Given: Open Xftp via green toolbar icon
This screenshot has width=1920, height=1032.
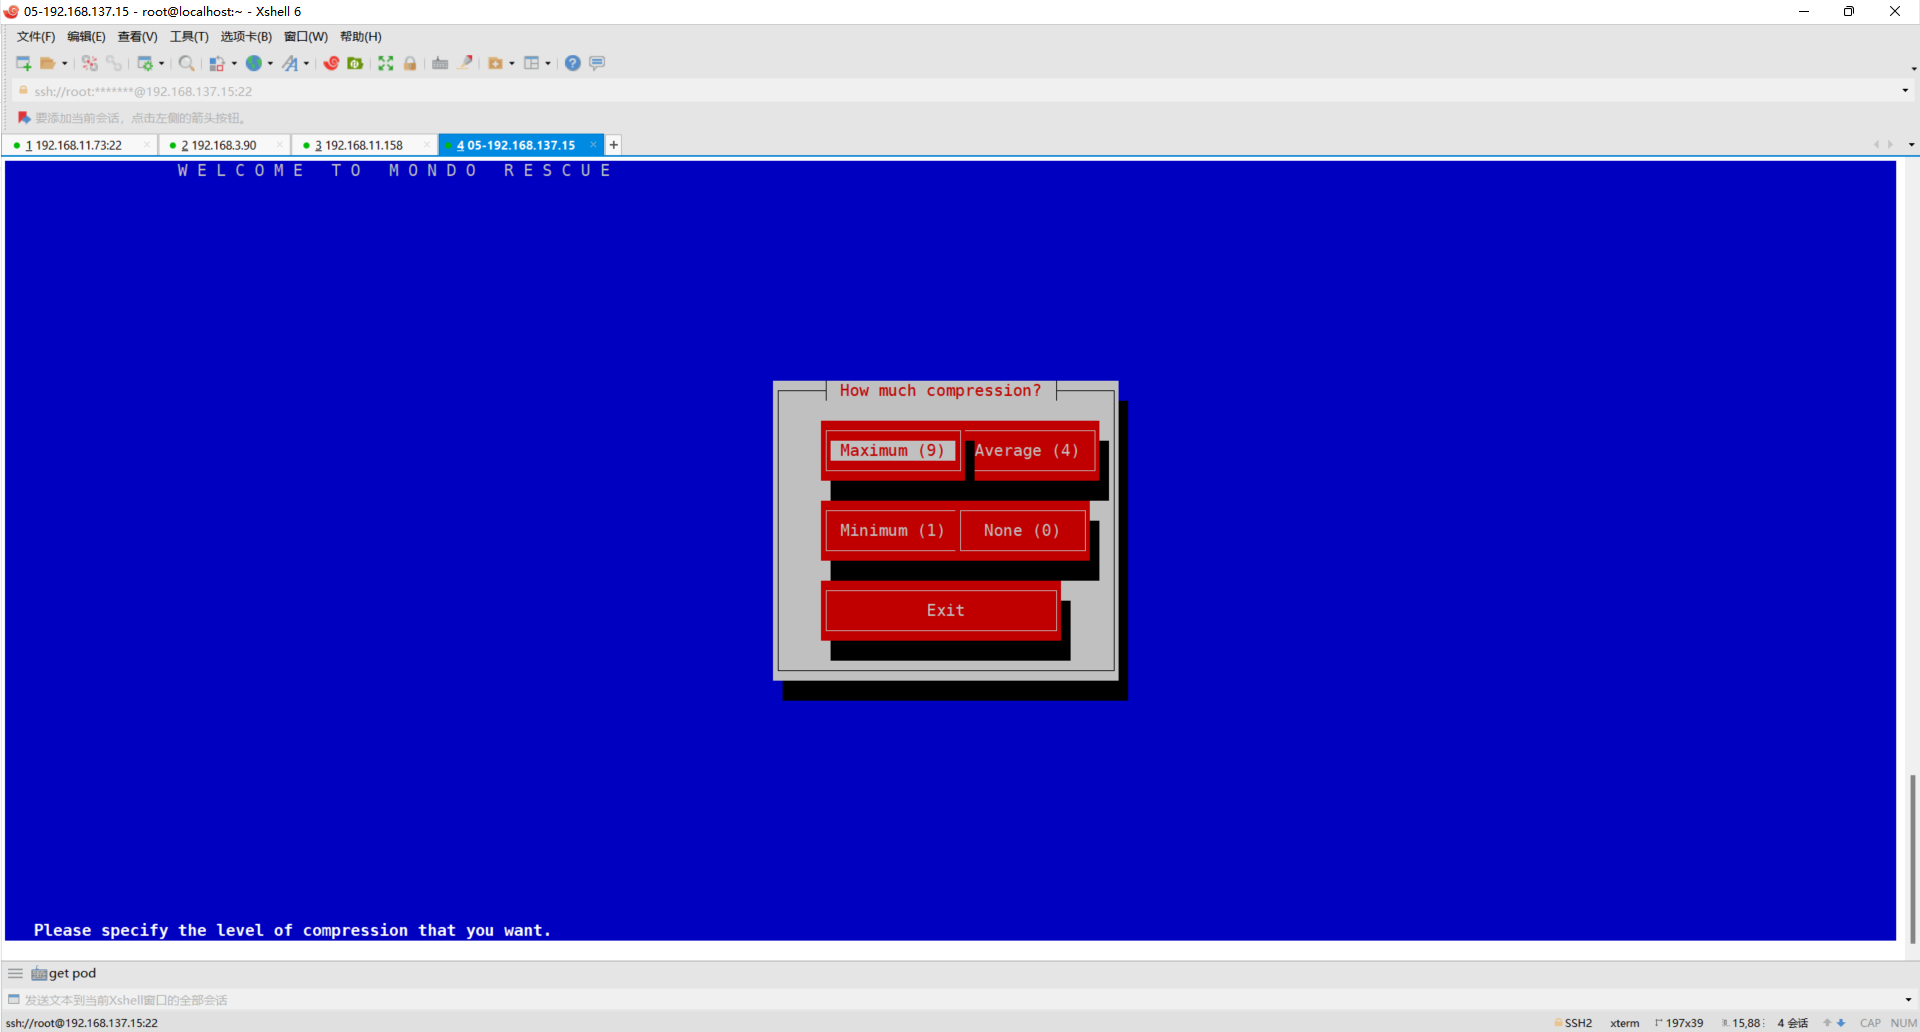Looking at the screenshot, I should coord(355,63).
